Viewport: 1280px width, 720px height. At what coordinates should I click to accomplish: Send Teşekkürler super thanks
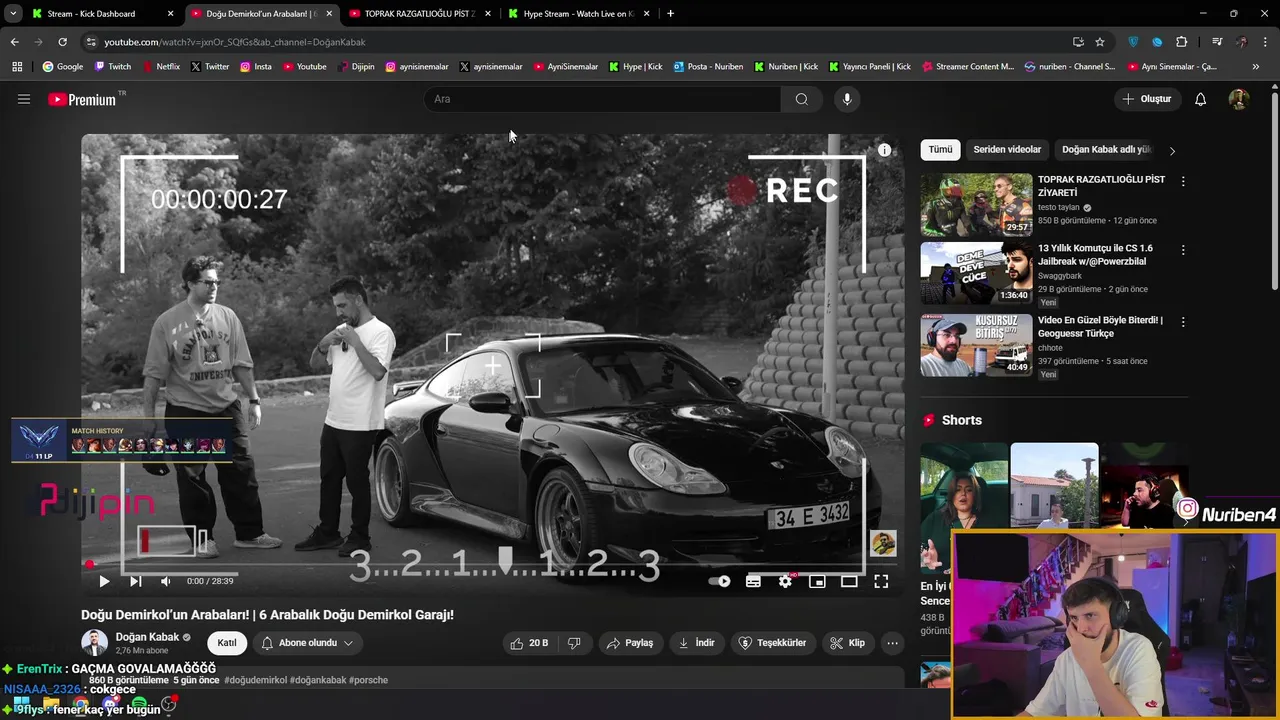coord(773,643)
